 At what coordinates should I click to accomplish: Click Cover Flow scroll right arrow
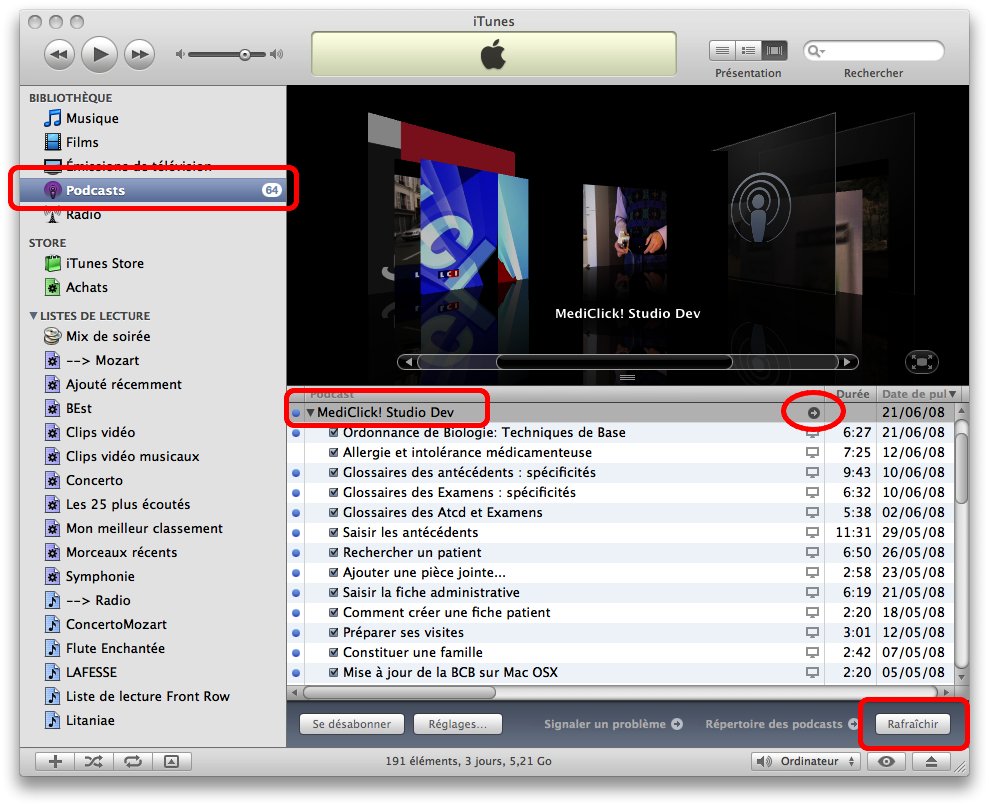(847, 362)
